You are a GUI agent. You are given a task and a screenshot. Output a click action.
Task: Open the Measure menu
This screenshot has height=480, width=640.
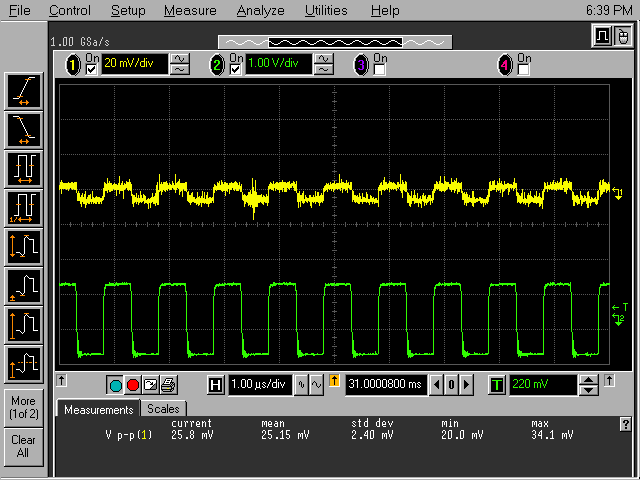point(190,11)
